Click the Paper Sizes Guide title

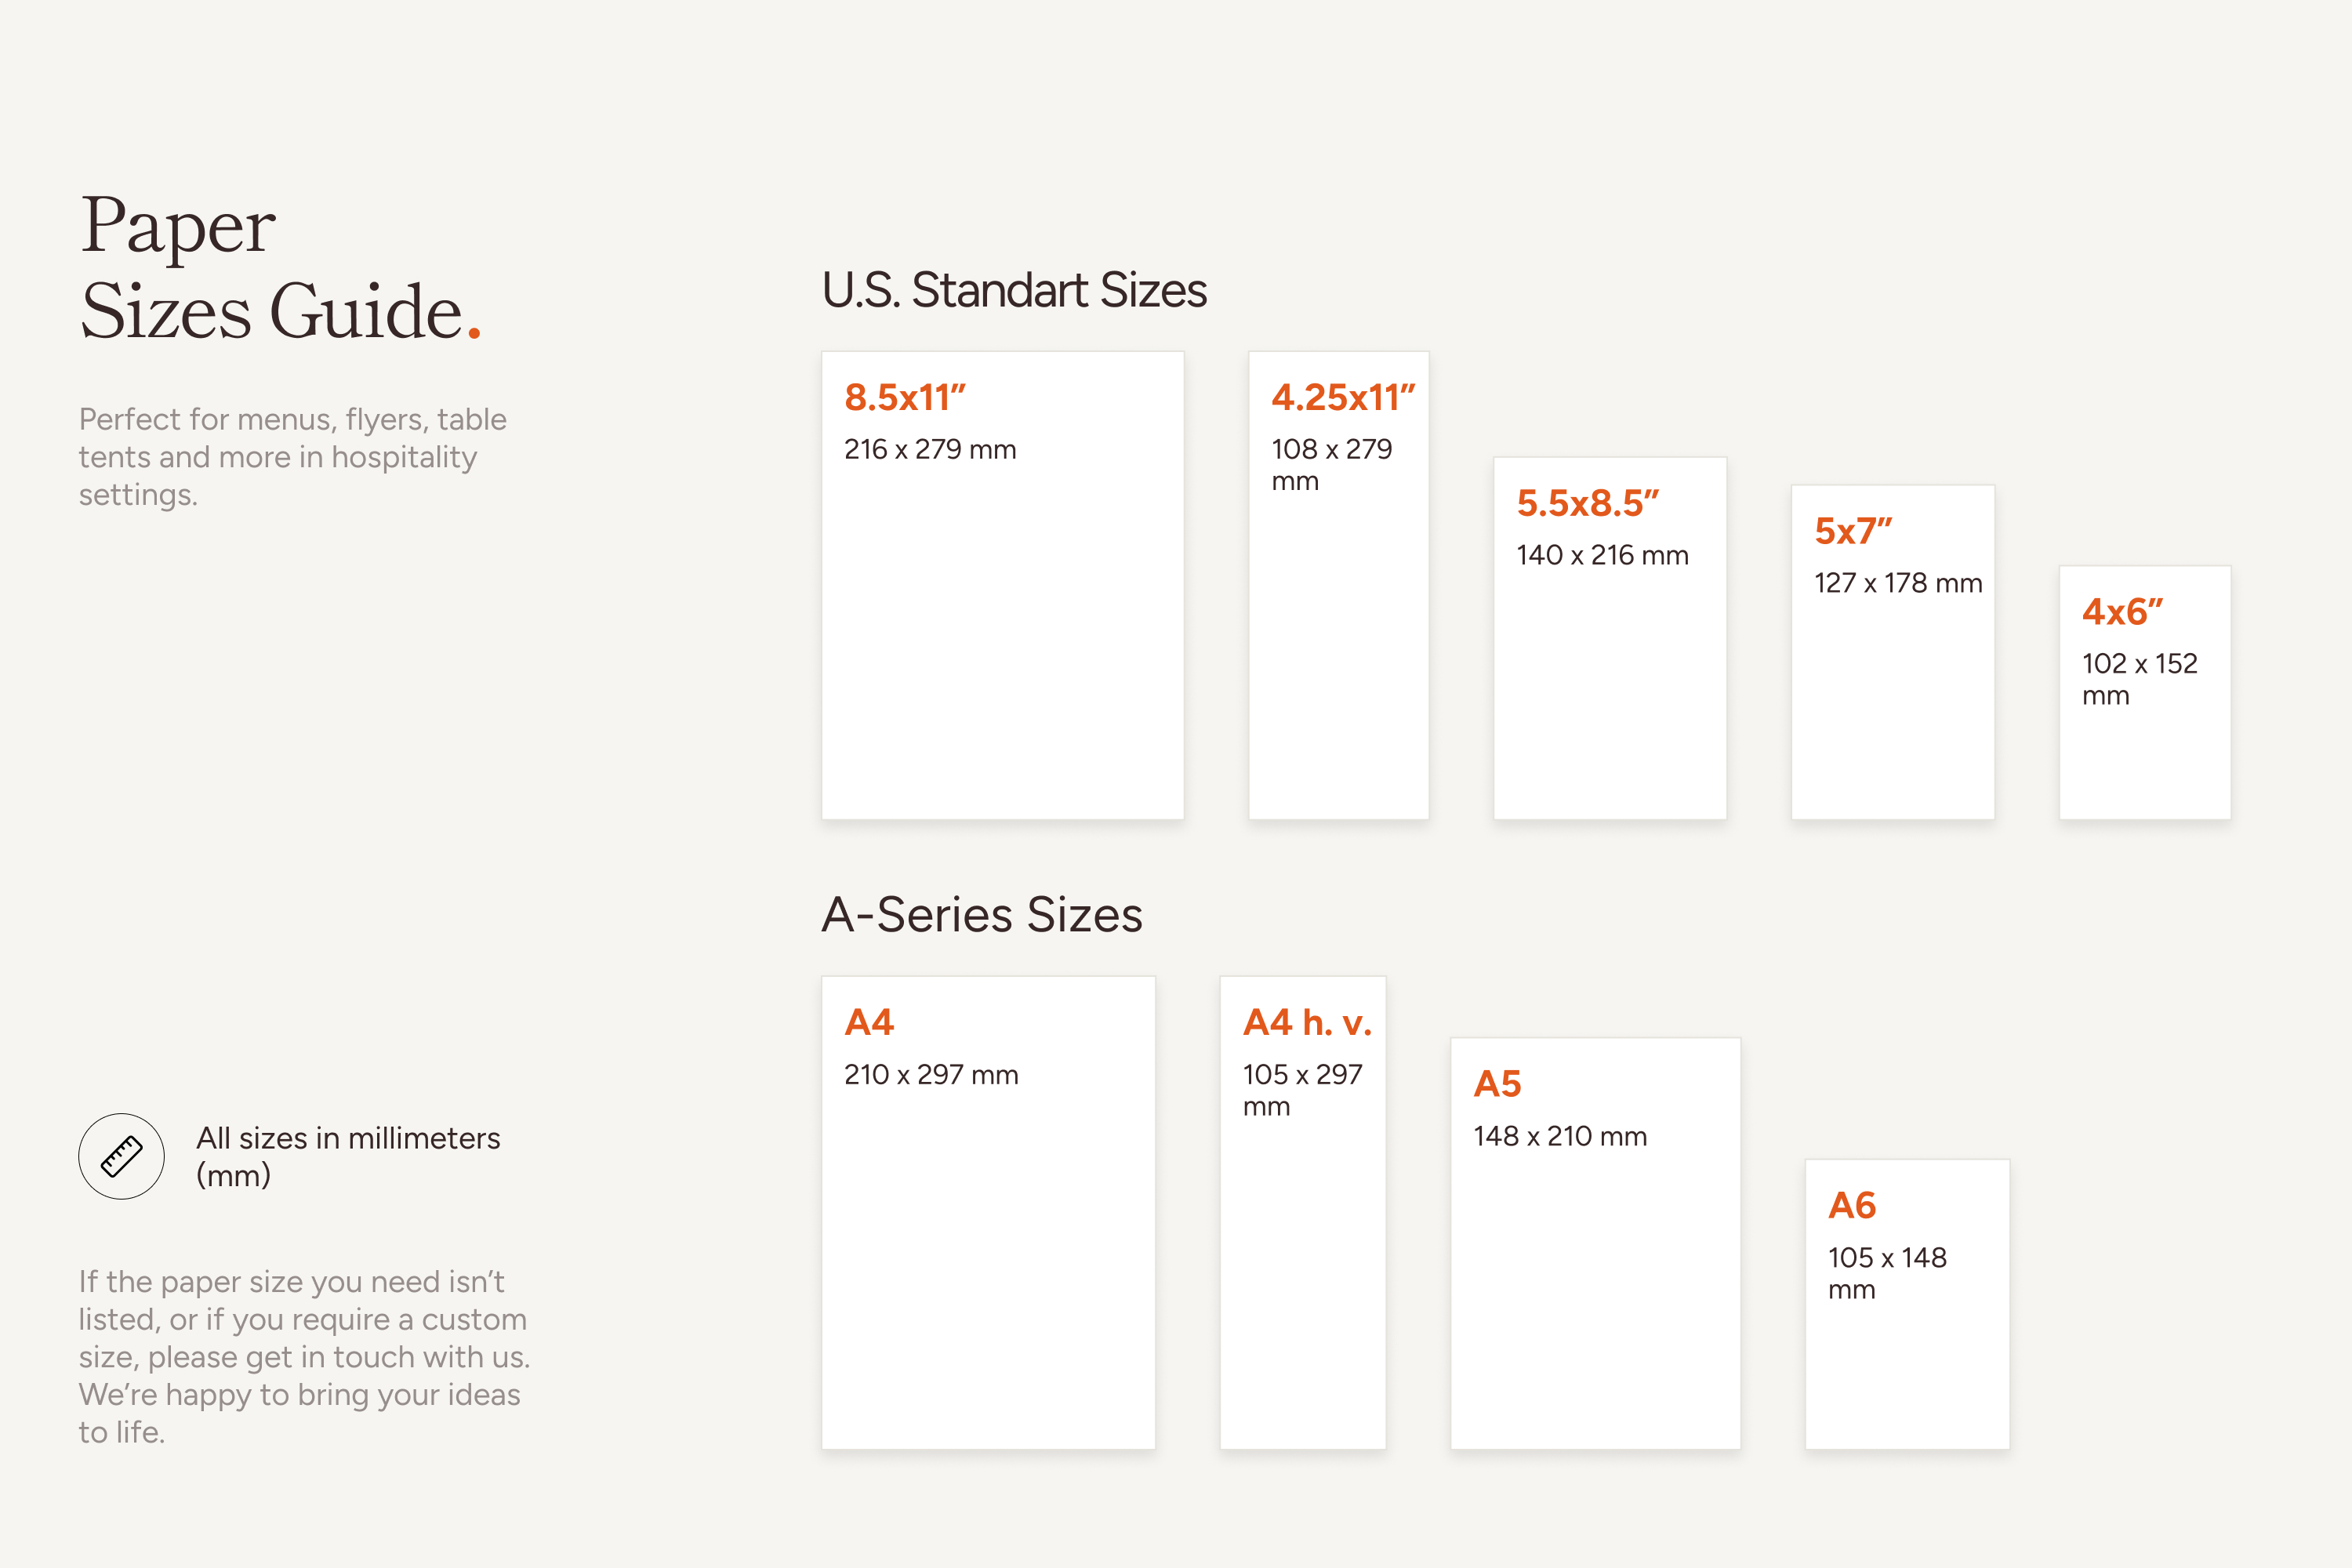click(x=280, y=267)
